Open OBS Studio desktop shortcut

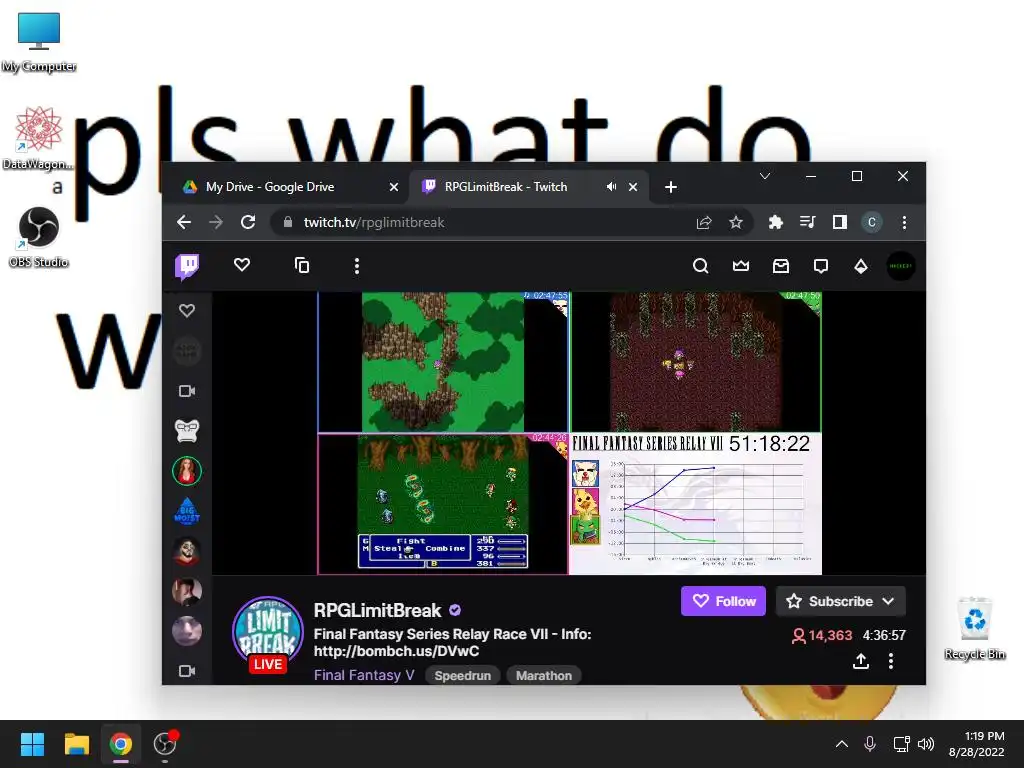click(39, 237)
